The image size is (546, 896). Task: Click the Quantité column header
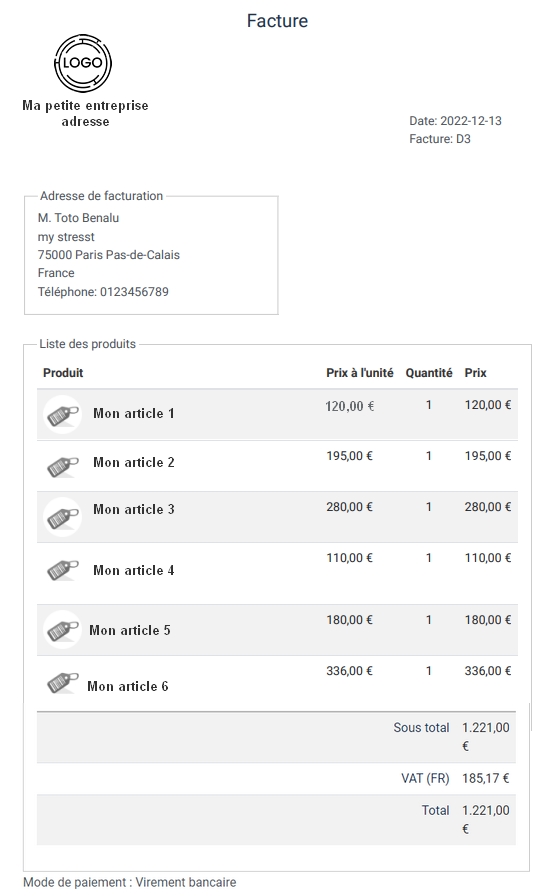click(x=429, y=373)
